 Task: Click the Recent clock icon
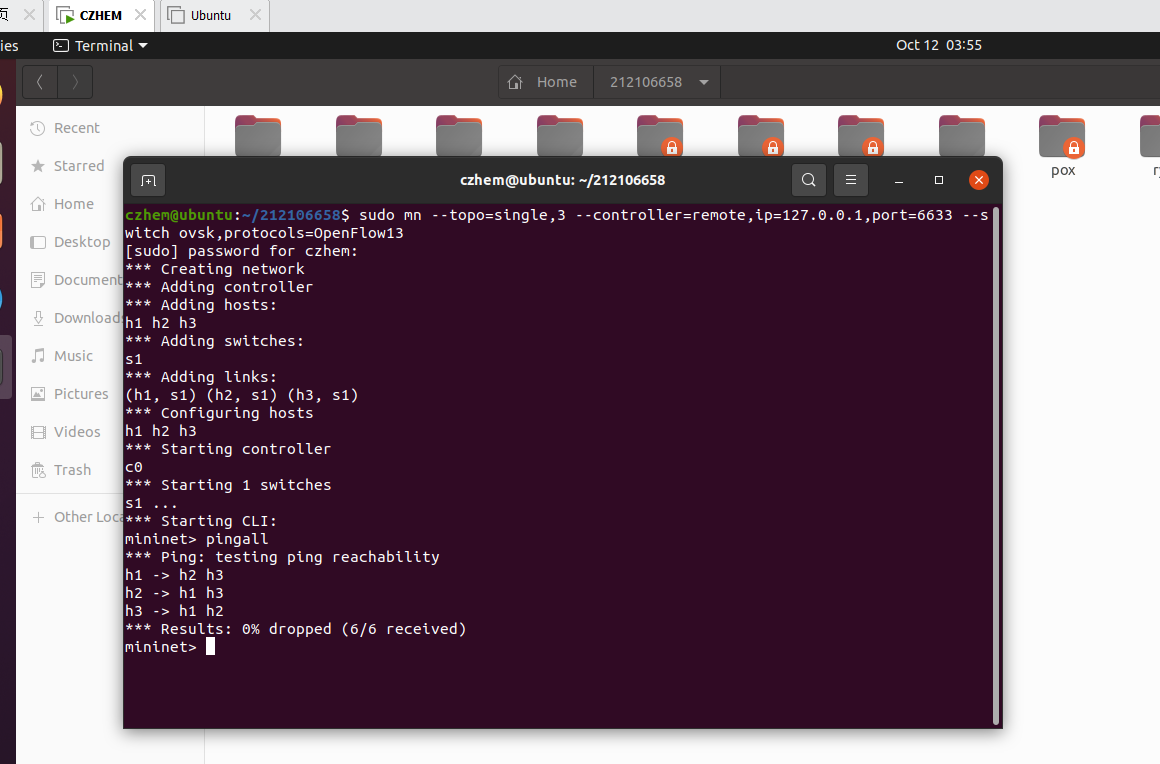38,128
